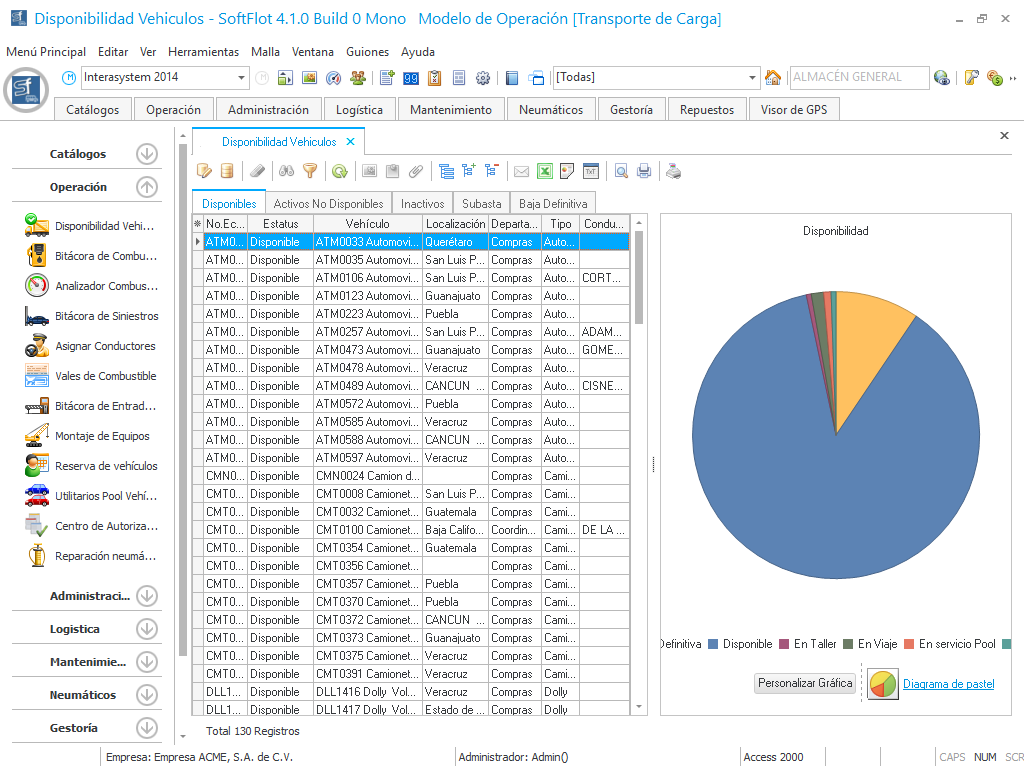Click Utilitarios Pool Vehículos cars icon
The image size is (1024, 768).
click(37, 496)
